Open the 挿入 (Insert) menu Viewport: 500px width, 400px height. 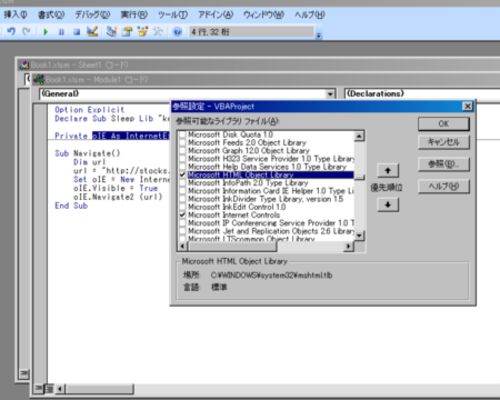(x=15, y=15)
